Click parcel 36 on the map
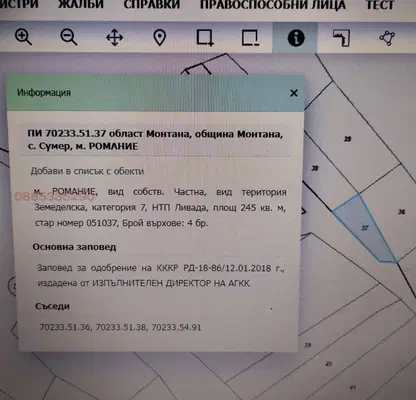416x400 pixels. click(402, 212)
